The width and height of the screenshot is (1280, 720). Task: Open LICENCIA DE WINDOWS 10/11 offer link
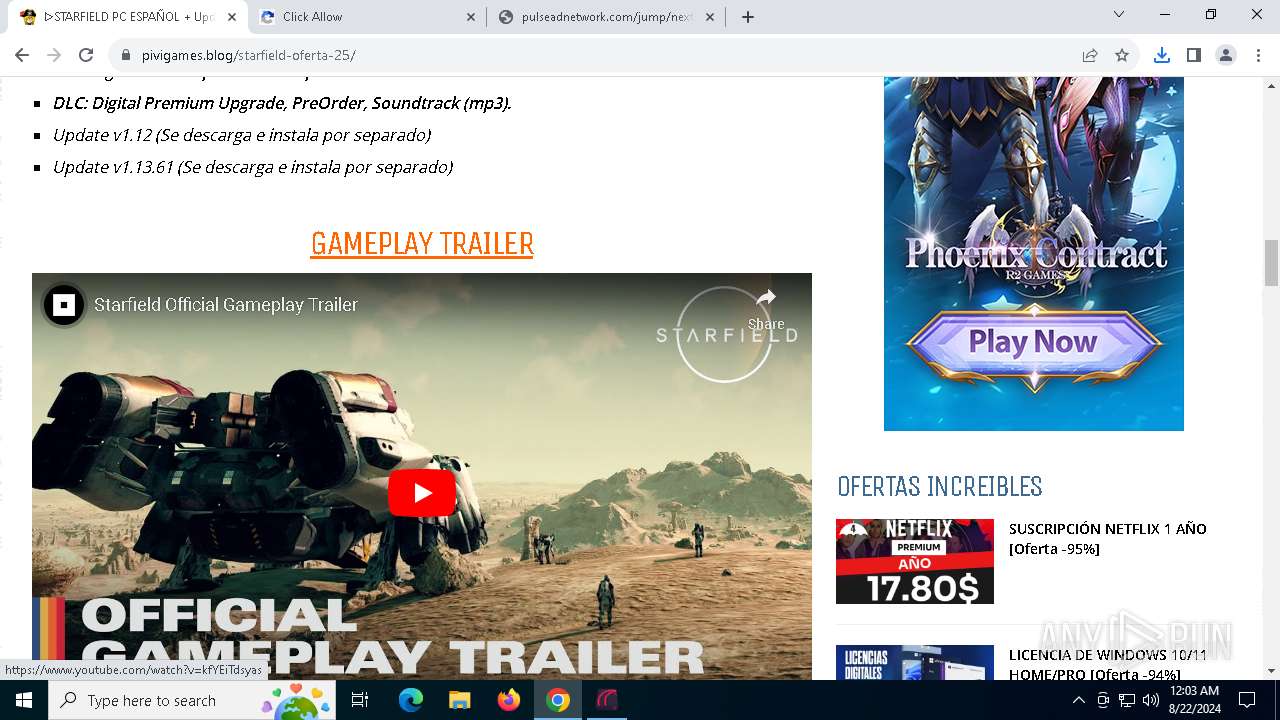click(1108, 664)
